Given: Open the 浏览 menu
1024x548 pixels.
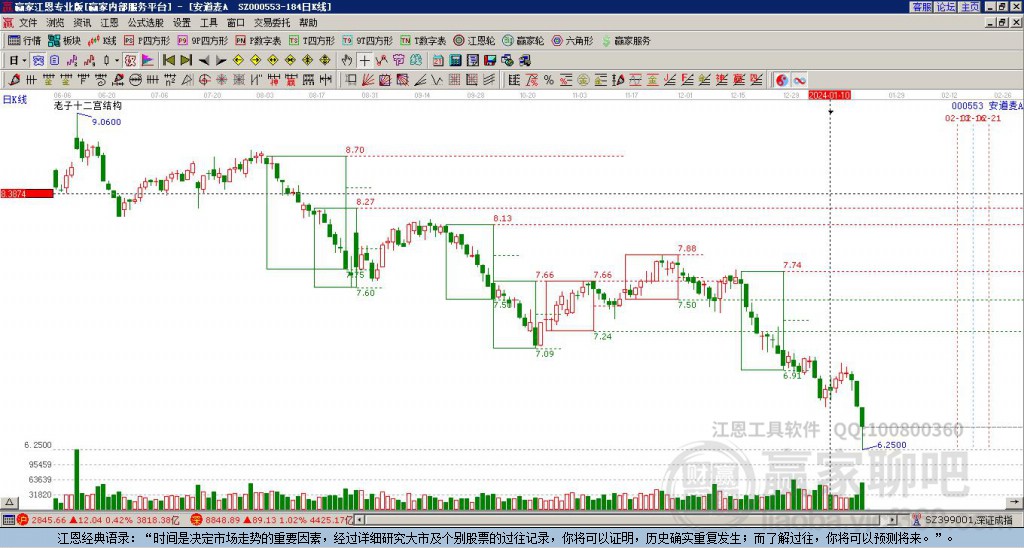Looking at the screenshot, I should 55,23.
